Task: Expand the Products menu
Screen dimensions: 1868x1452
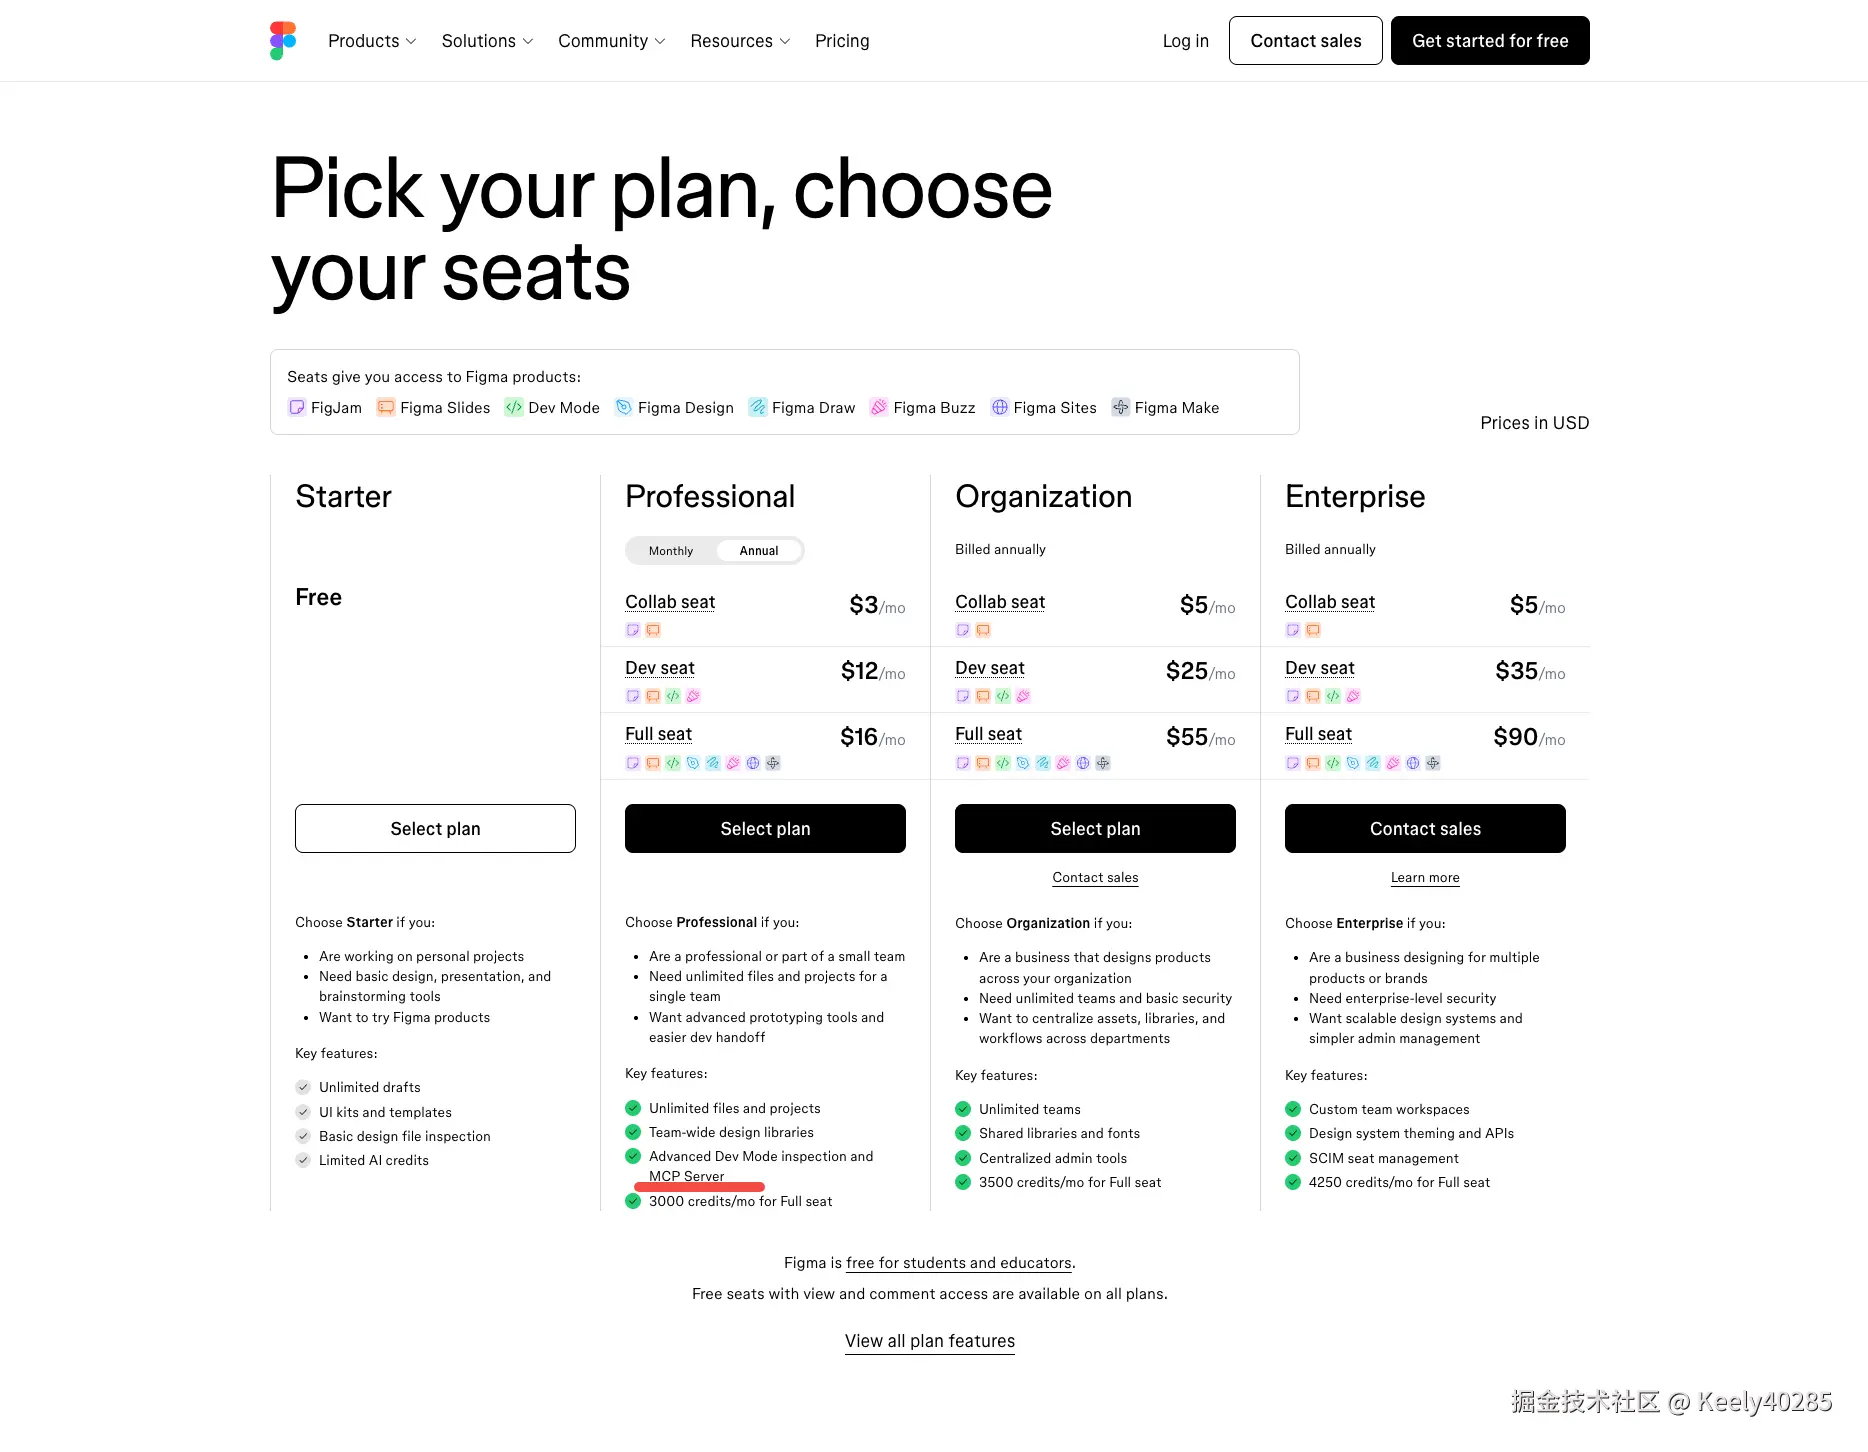Action: pos(371,41)
